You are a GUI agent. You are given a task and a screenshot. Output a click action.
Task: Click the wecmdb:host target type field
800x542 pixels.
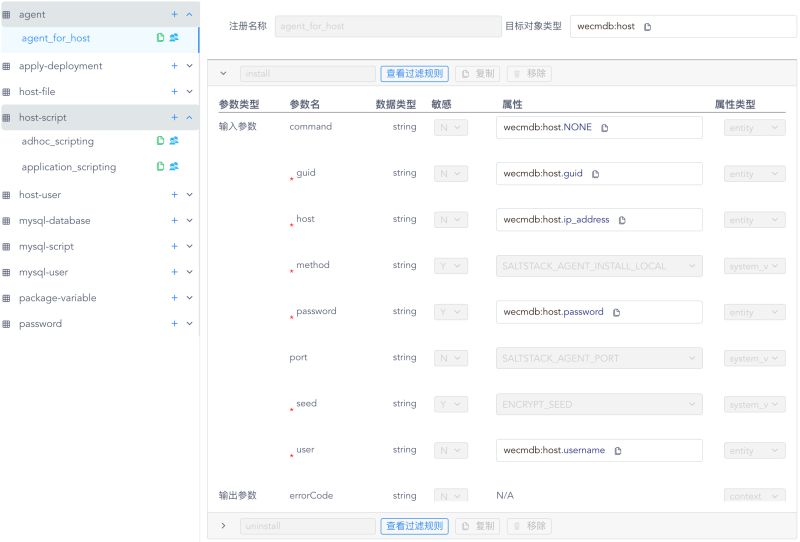(x=683, y=26)
